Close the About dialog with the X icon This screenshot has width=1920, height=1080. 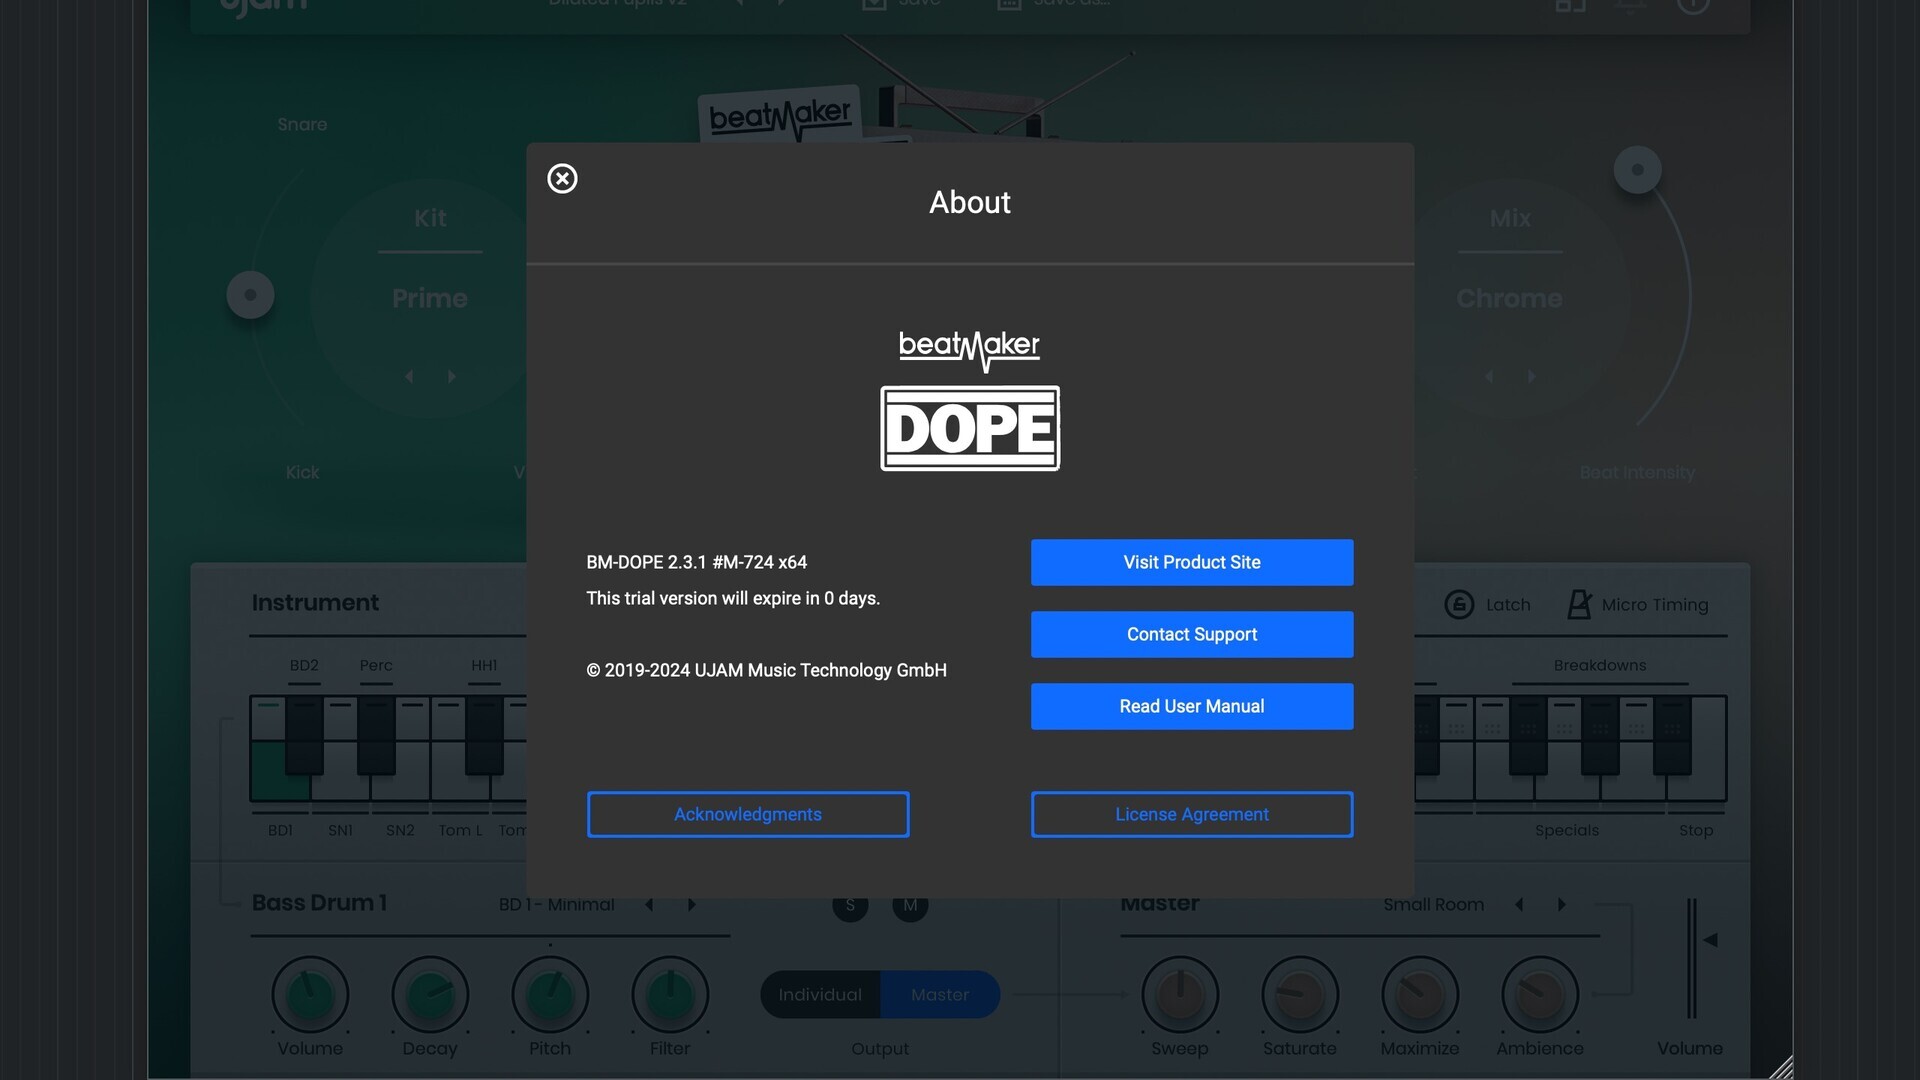tap(562, 178)
